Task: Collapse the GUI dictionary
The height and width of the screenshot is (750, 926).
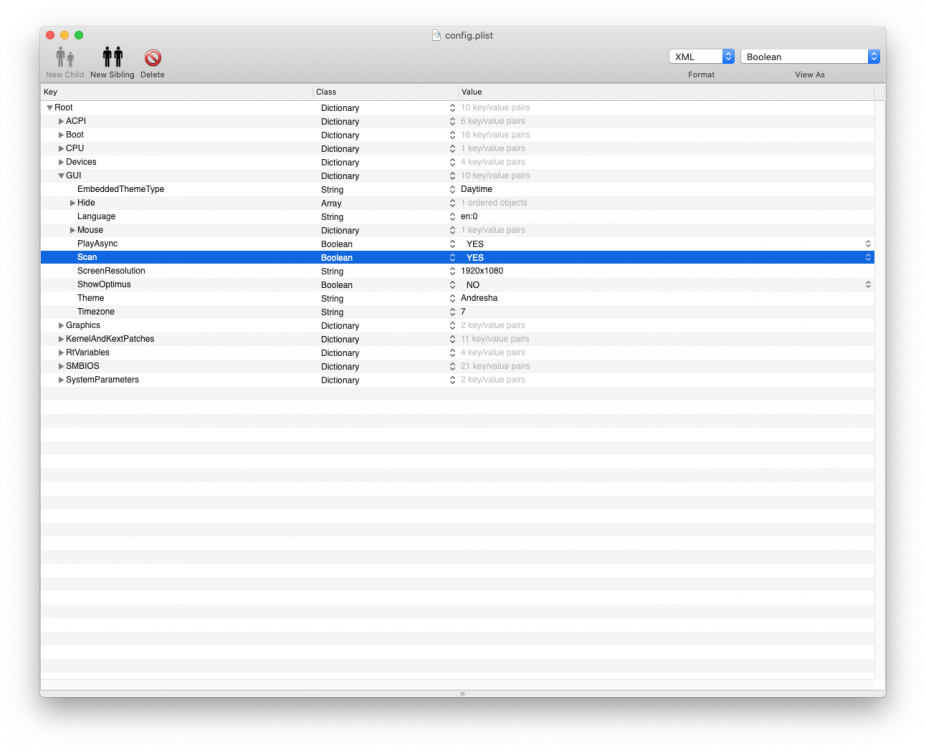Action: (x=61, y=176)
